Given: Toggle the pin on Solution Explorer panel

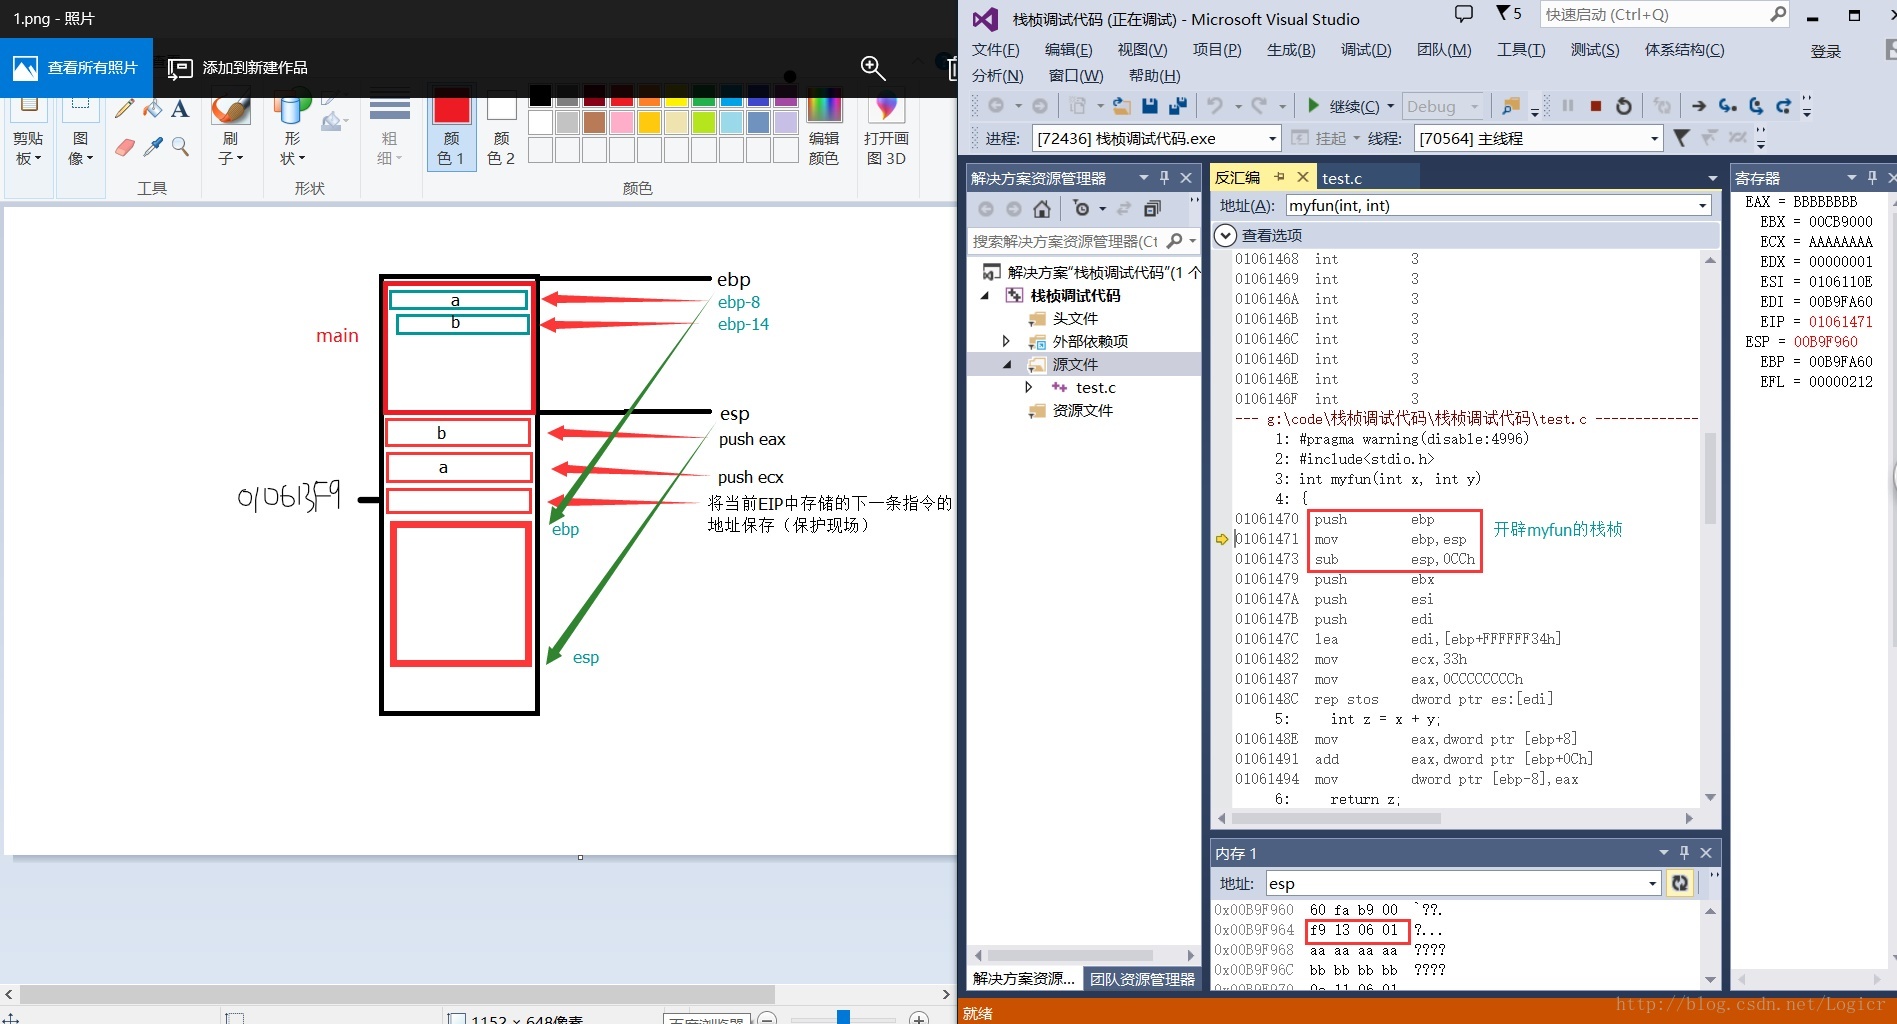Looking at the screenshot, I should (x=1164, y=177).
